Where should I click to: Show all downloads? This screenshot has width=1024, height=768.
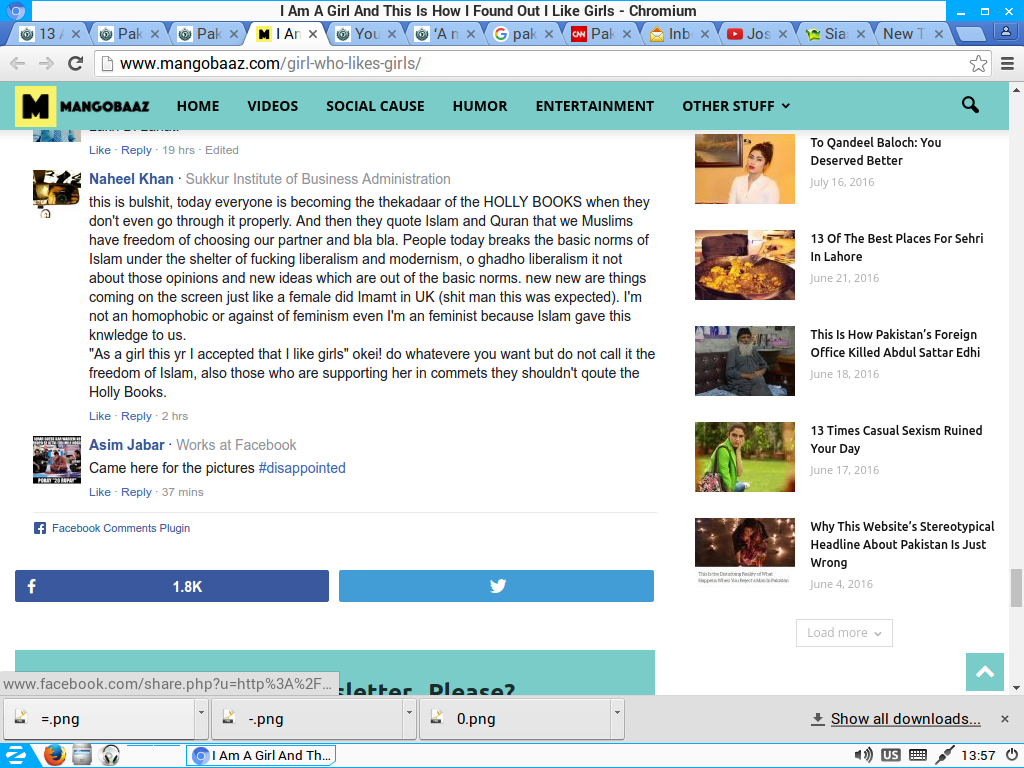pos(905,719)
